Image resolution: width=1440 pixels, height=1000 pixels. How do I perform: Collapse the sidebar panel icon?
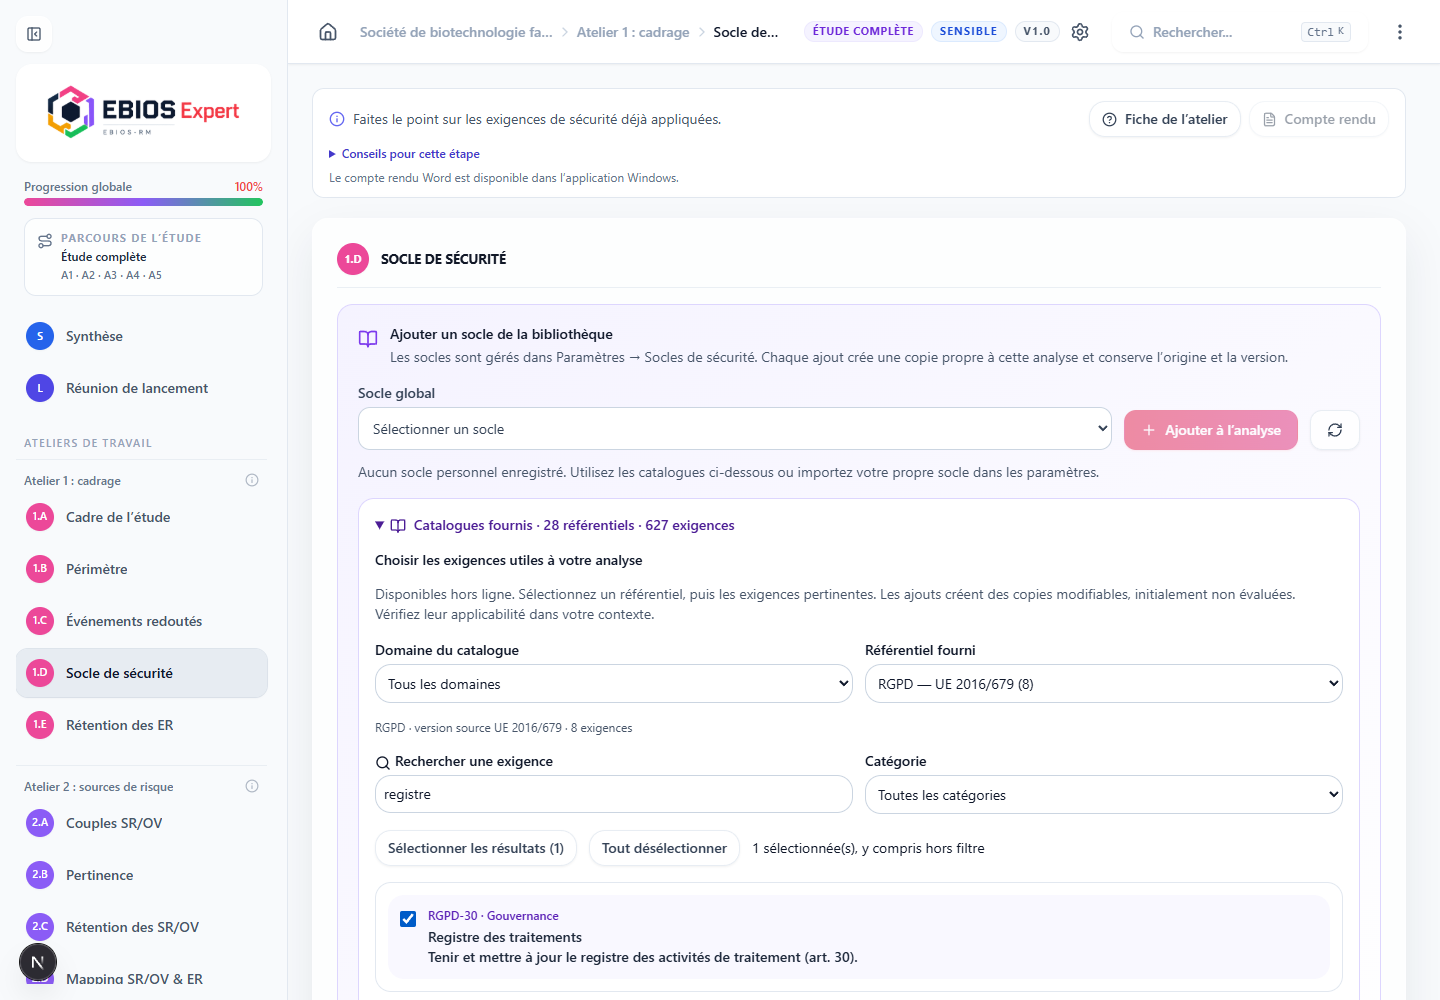click(34, 34)
